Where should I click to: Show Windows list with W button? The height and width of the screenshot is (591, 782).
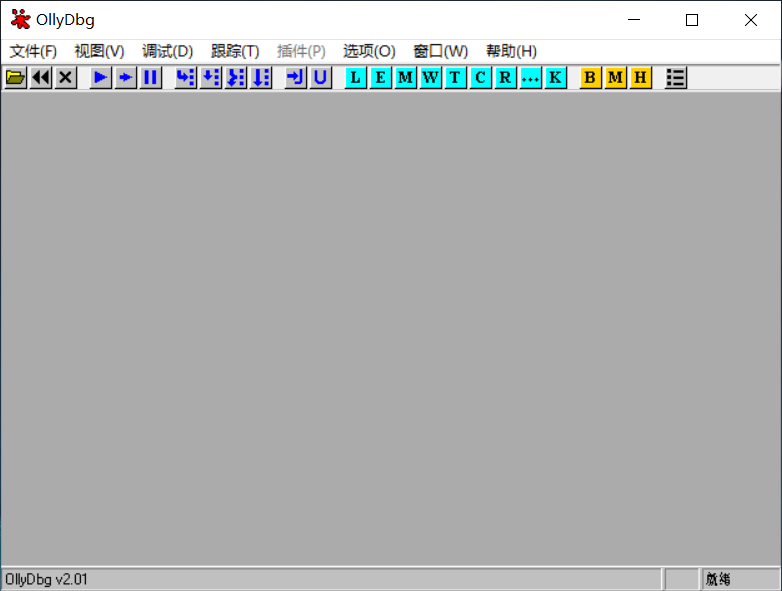(431, 78)
